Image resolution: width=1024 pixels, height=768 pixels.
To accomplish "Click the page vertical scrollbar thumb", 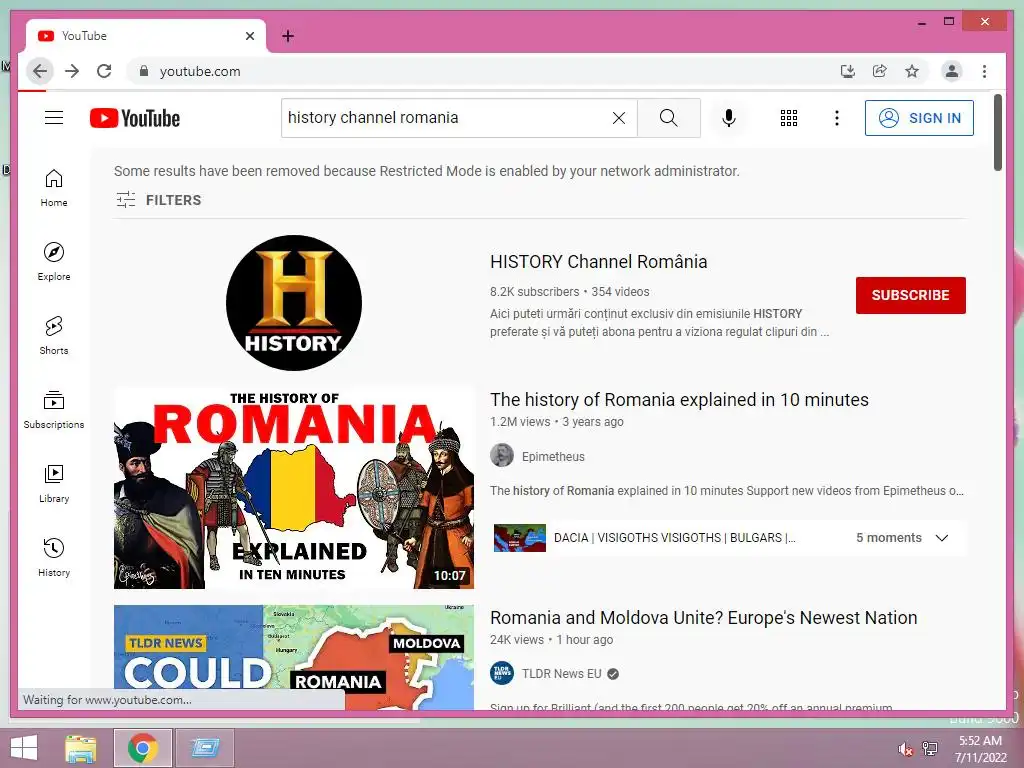I will click(997, 133).
